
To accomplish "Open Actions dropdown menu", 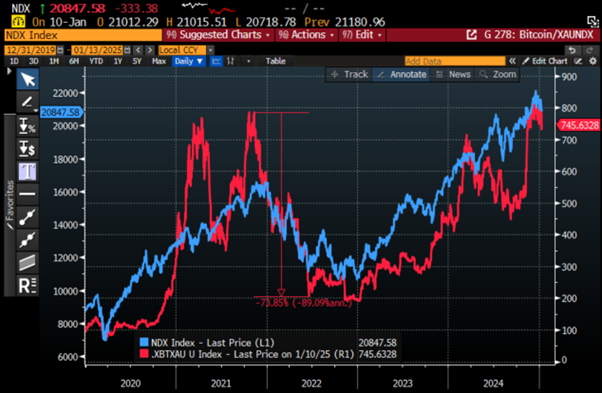I will (x=306, y=35).
